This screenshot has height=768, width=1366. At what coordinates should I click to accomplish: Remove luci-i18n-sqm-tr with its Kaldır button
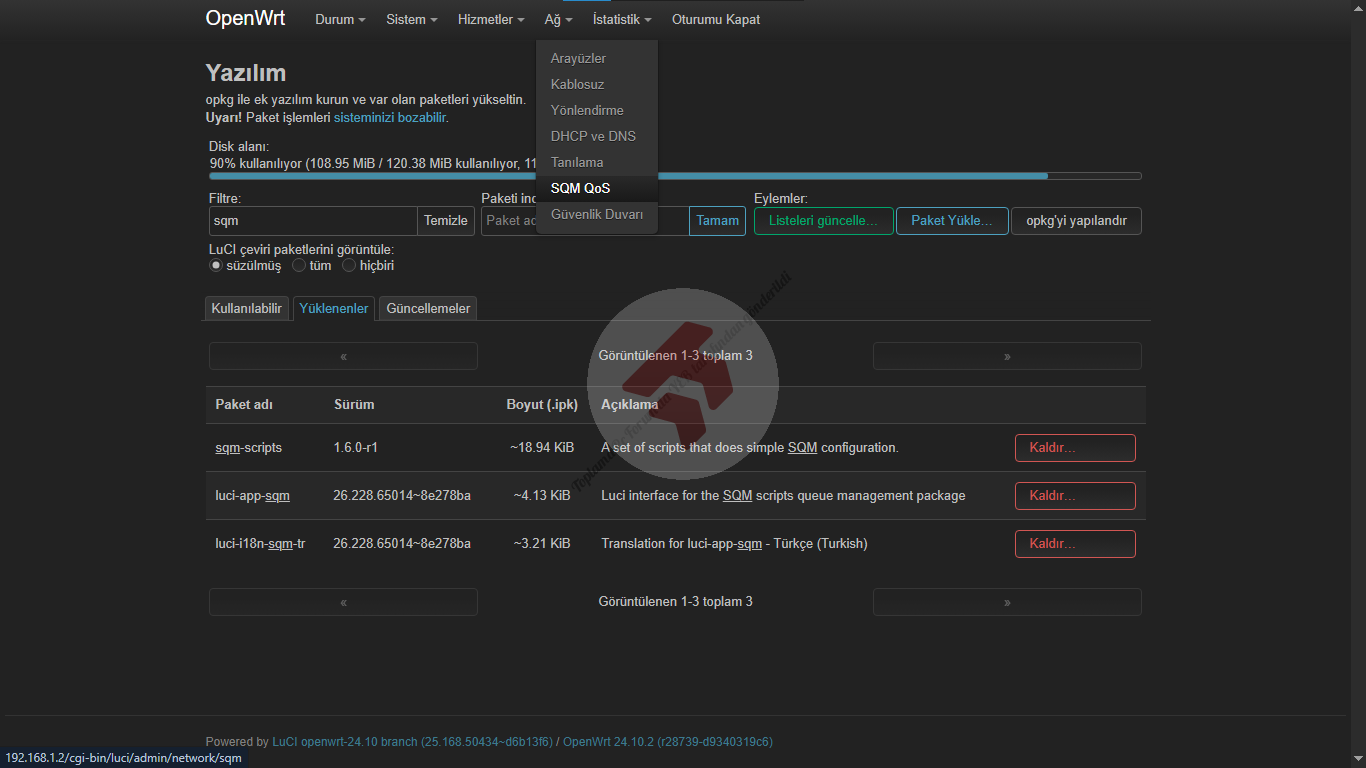1075,544
